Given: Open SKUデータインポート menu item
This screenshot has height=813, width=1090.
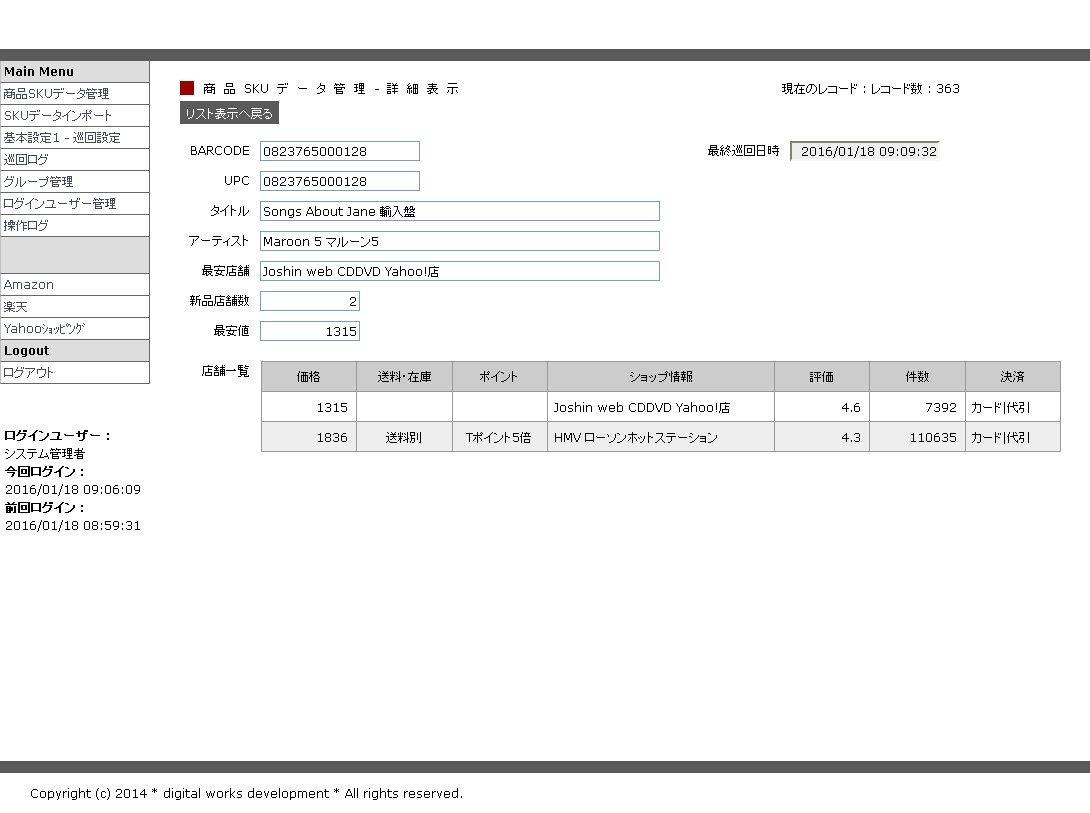Looking at the screenshot, I should tap(74, 115).
